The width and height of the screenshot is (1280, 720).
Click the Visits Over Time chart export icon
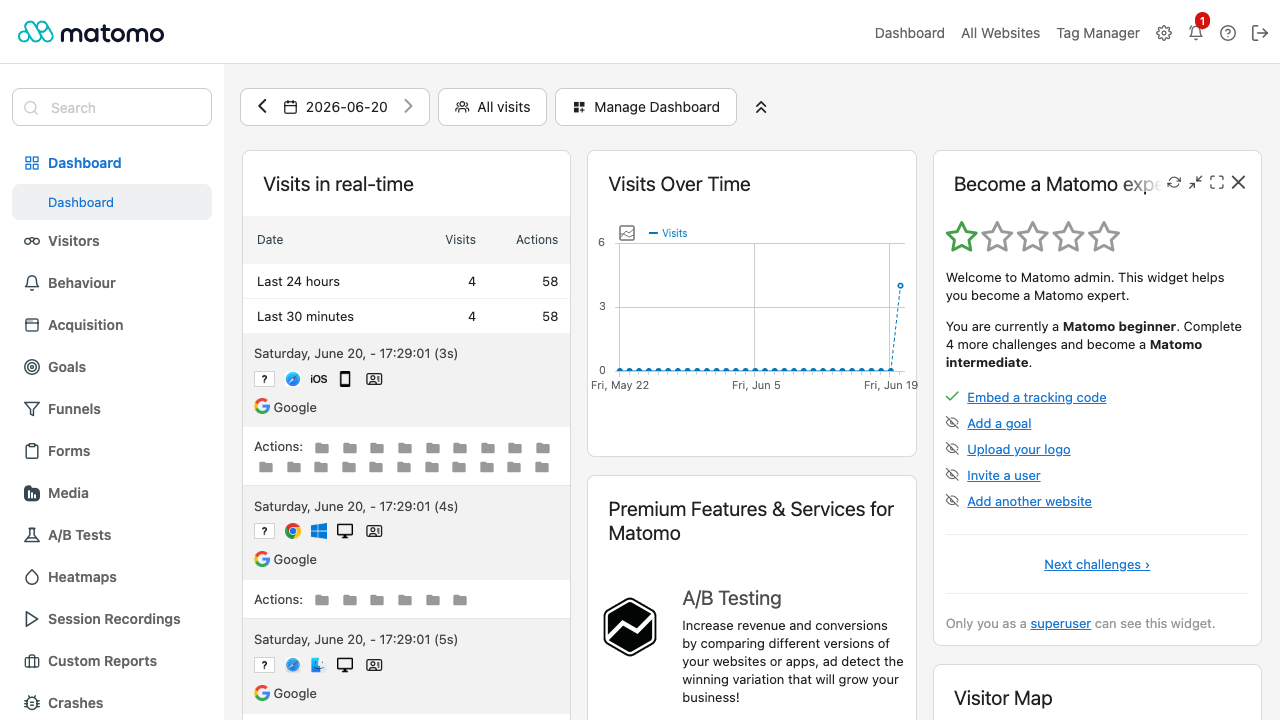coord(627,233)
